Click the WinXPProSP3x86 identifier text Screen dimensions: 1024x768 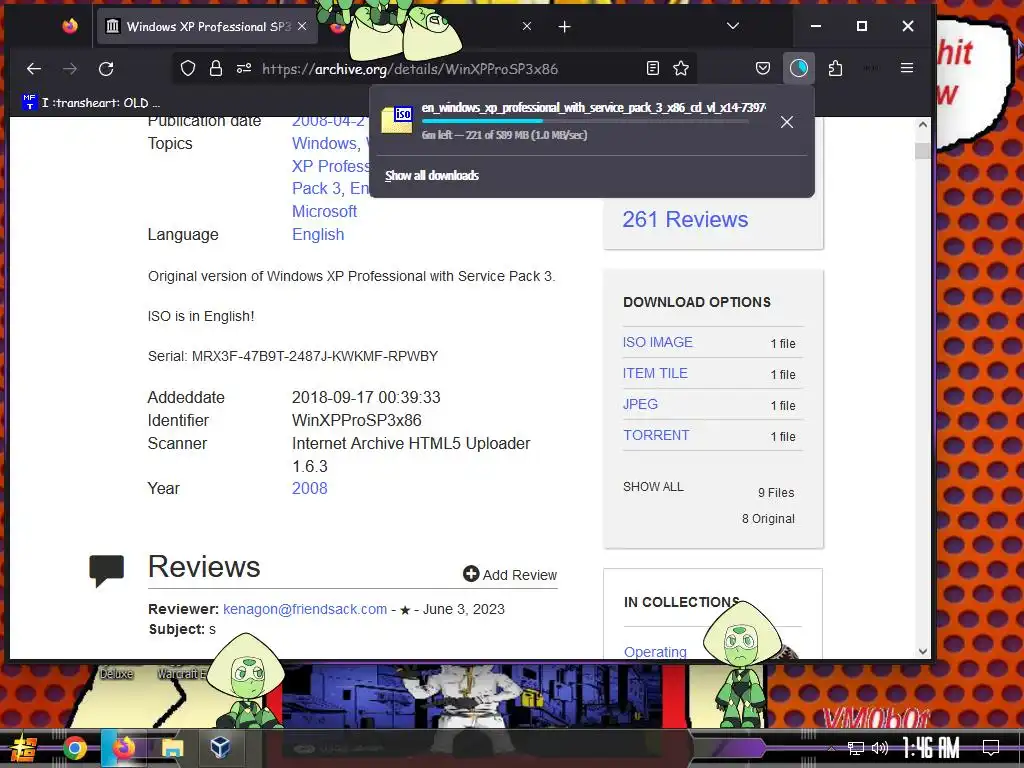click(357, 421)
